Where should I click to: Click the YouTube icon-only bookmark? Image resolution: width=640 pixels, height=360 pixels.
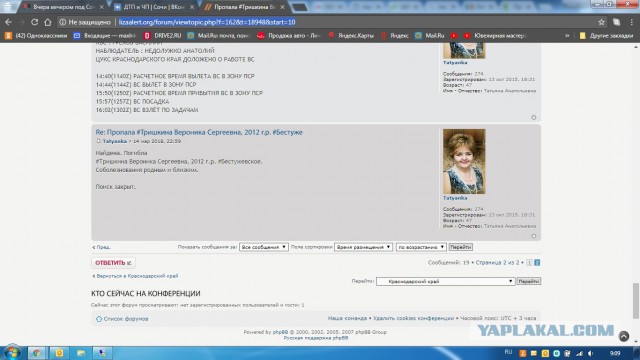click(454, 36)
